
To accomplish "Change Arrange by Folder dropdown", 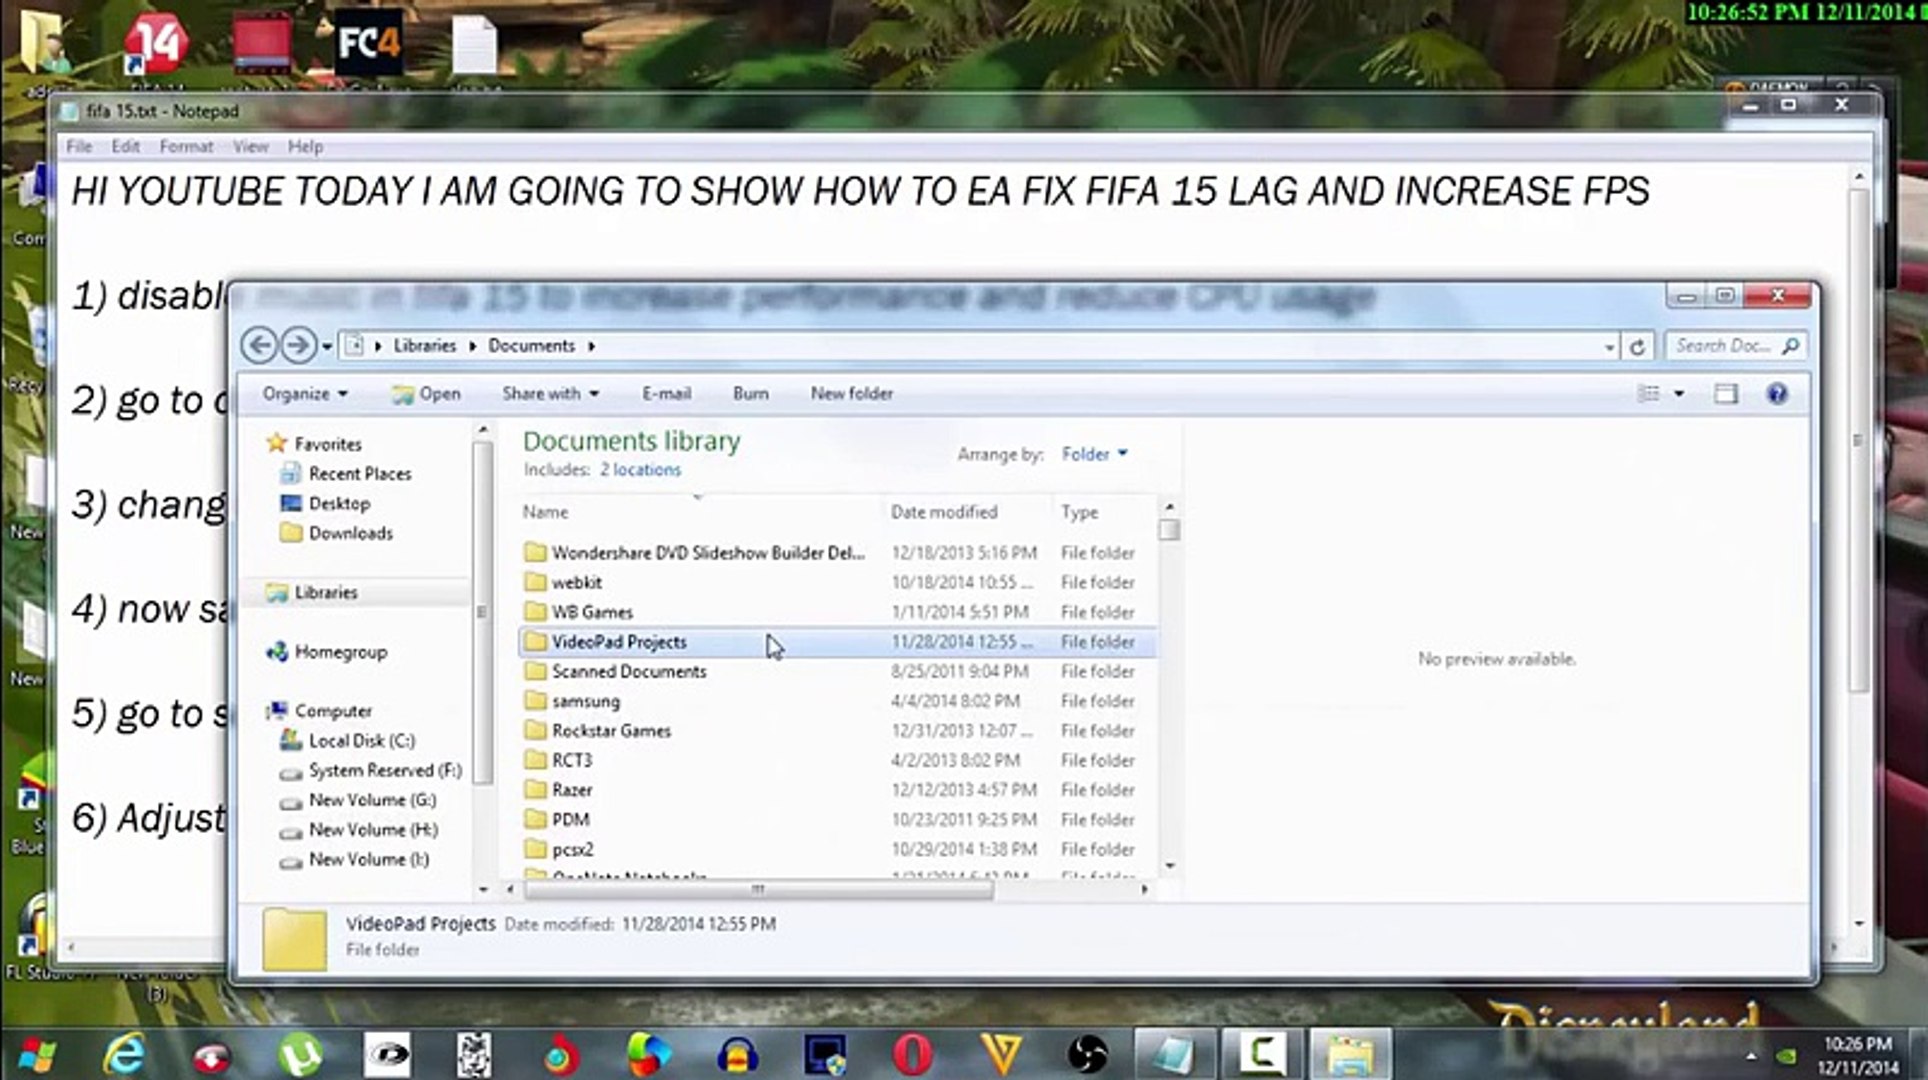I will coord(1094,454).
